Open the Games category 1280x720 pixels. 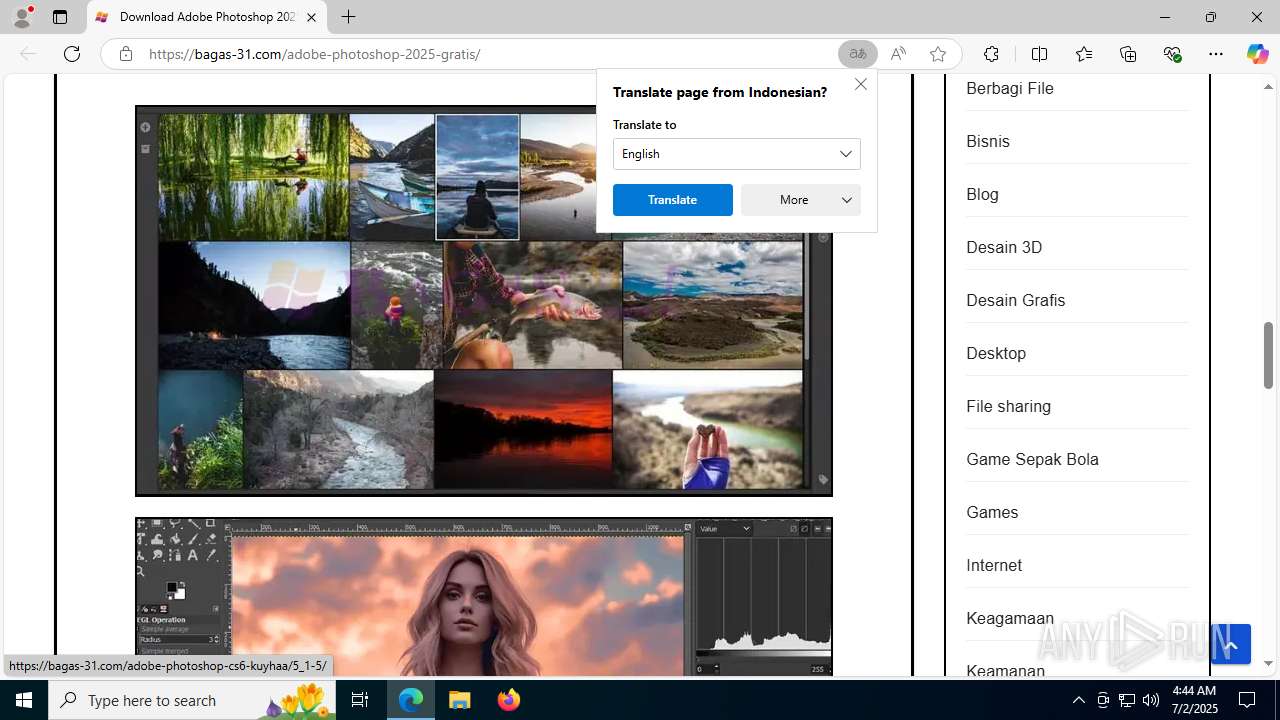point(992,512)
